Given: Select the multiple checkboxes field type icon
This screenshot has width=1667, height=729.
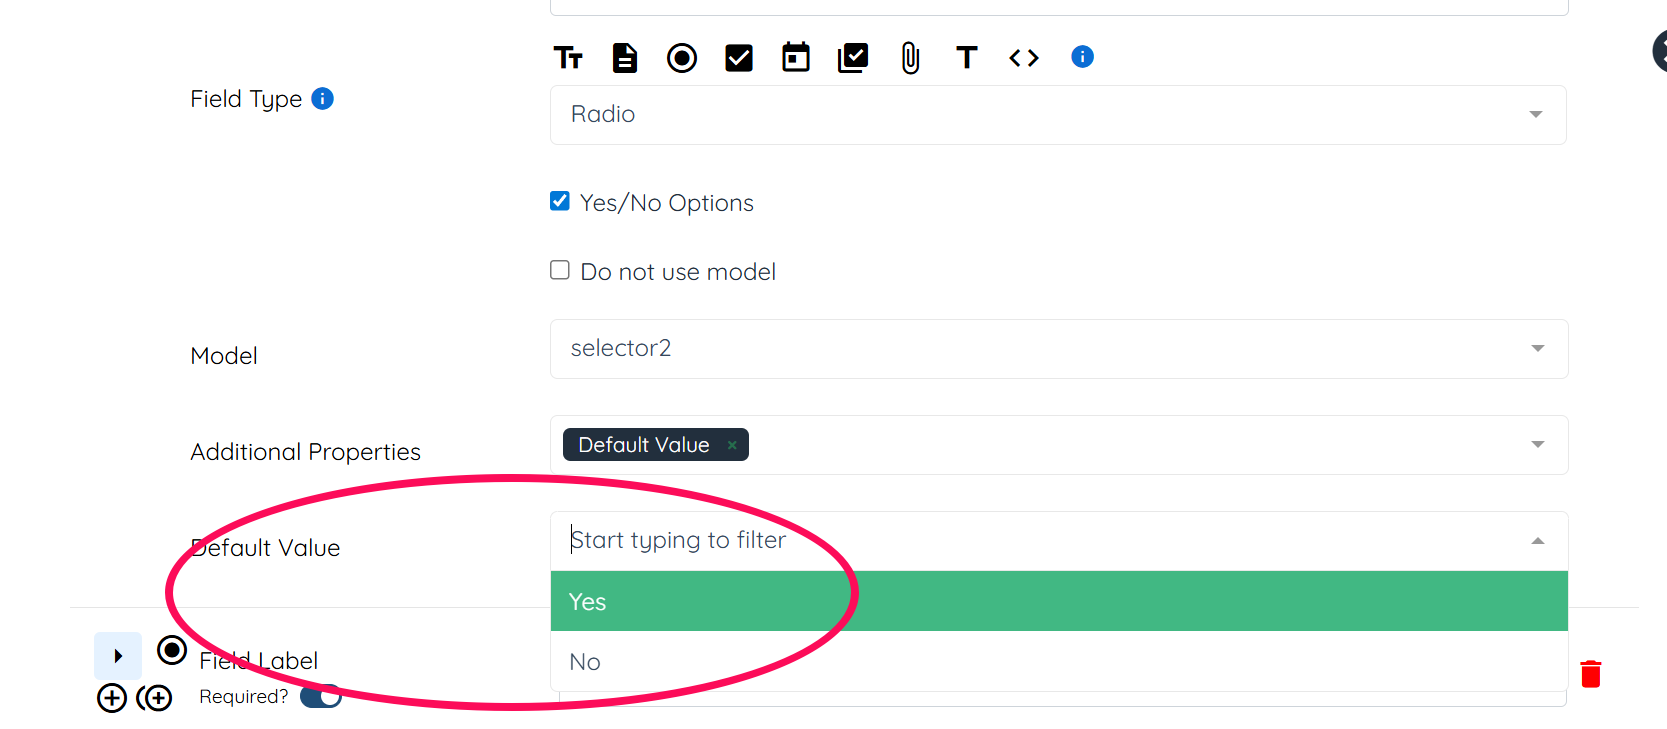Looking at the screenshot, I should tap(853, 58).
